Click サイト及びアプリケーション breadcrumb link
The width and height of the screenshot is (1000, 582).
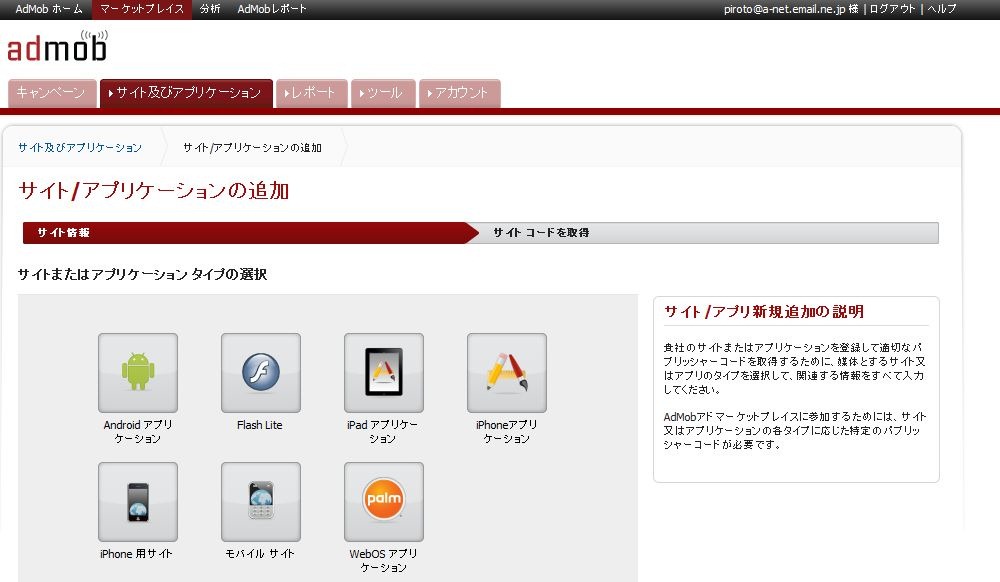point(80,148)
